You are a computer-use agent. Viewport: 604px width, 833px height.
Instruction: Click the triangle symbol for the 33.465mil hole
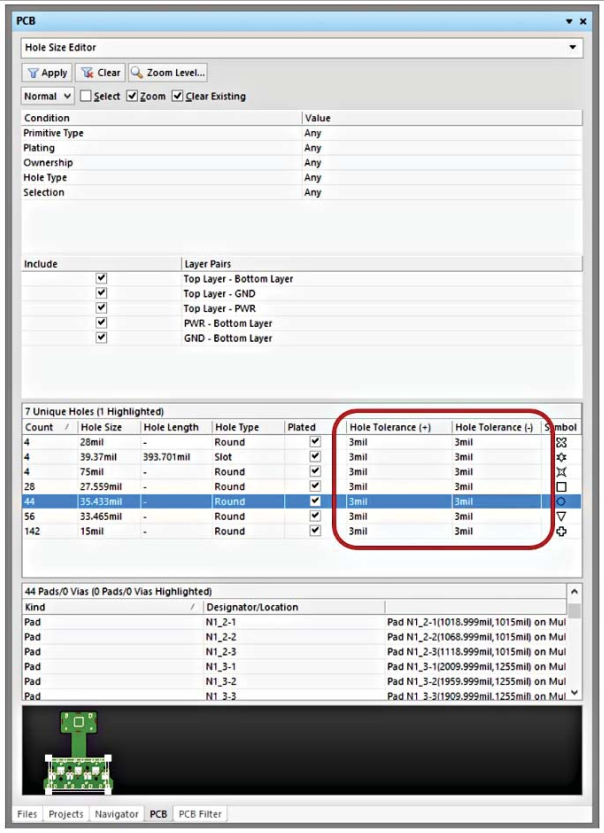coord(561,517)
